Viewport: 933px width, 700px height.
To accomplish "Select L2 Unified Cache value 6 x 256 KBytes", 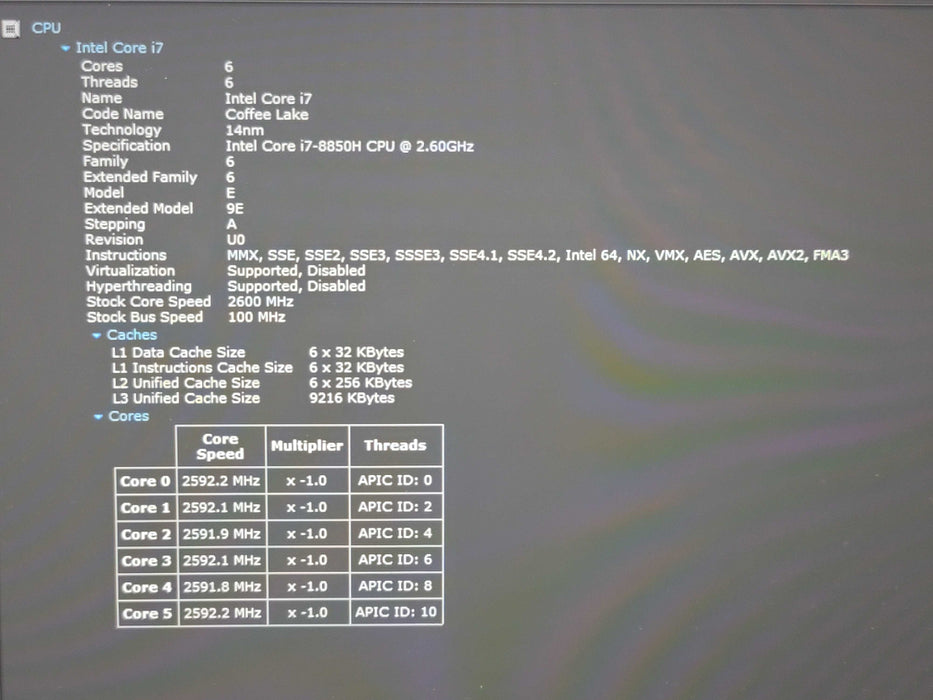I will click(361, 383).
